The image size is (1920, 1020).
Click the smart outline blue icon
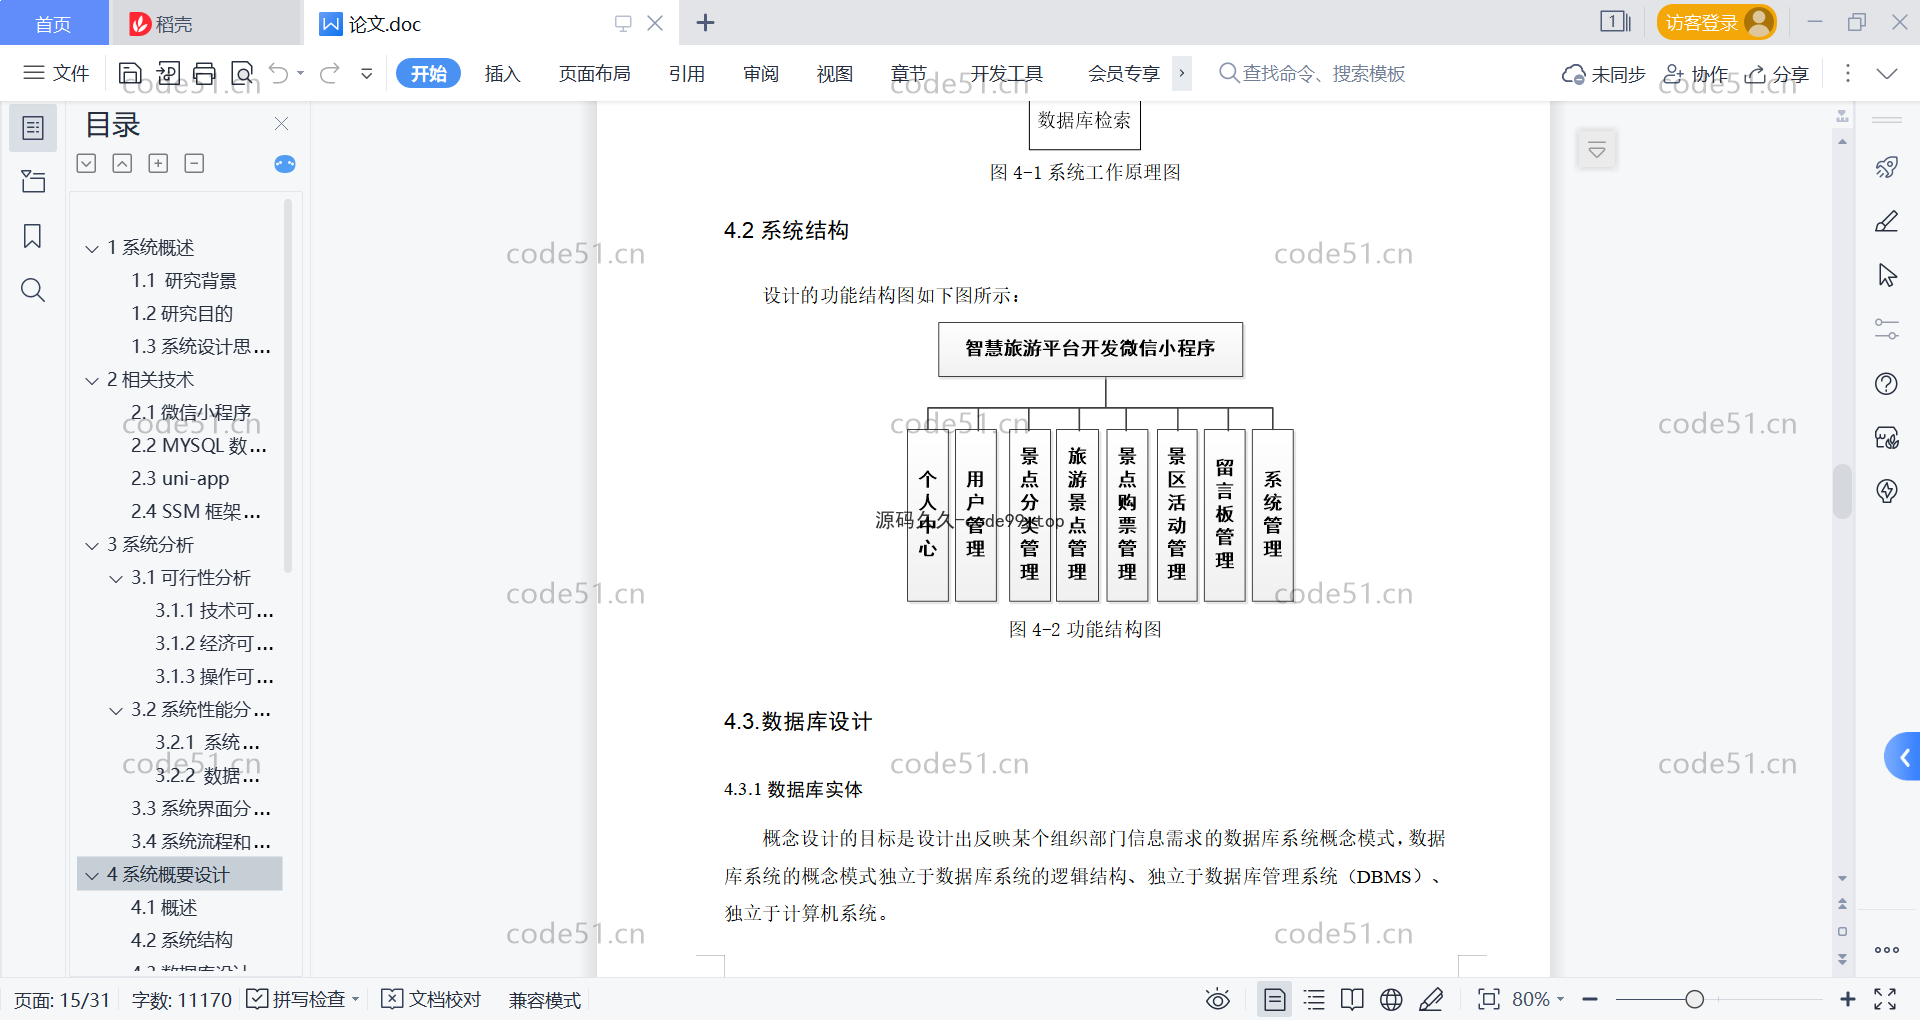click(x=285, y=164)
